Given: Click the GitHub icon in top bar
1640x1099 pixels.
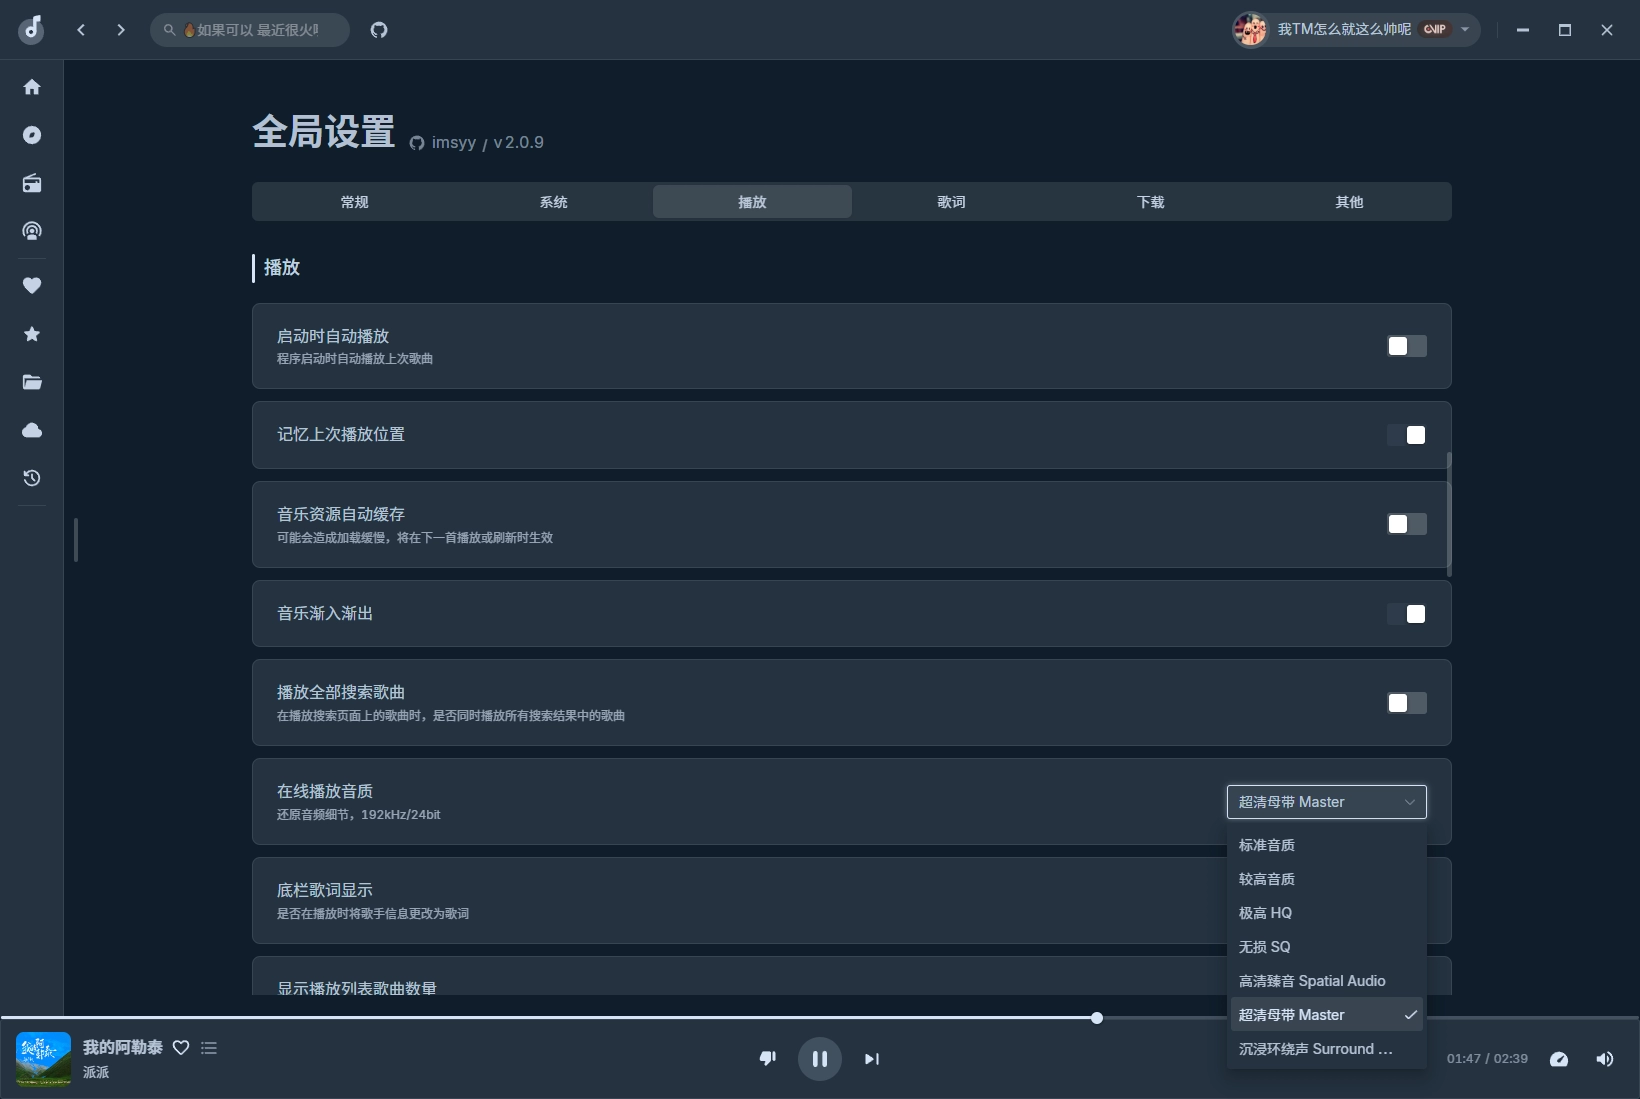Looking at the screenshot, I should pyautogui.click(x=379, y=30).
